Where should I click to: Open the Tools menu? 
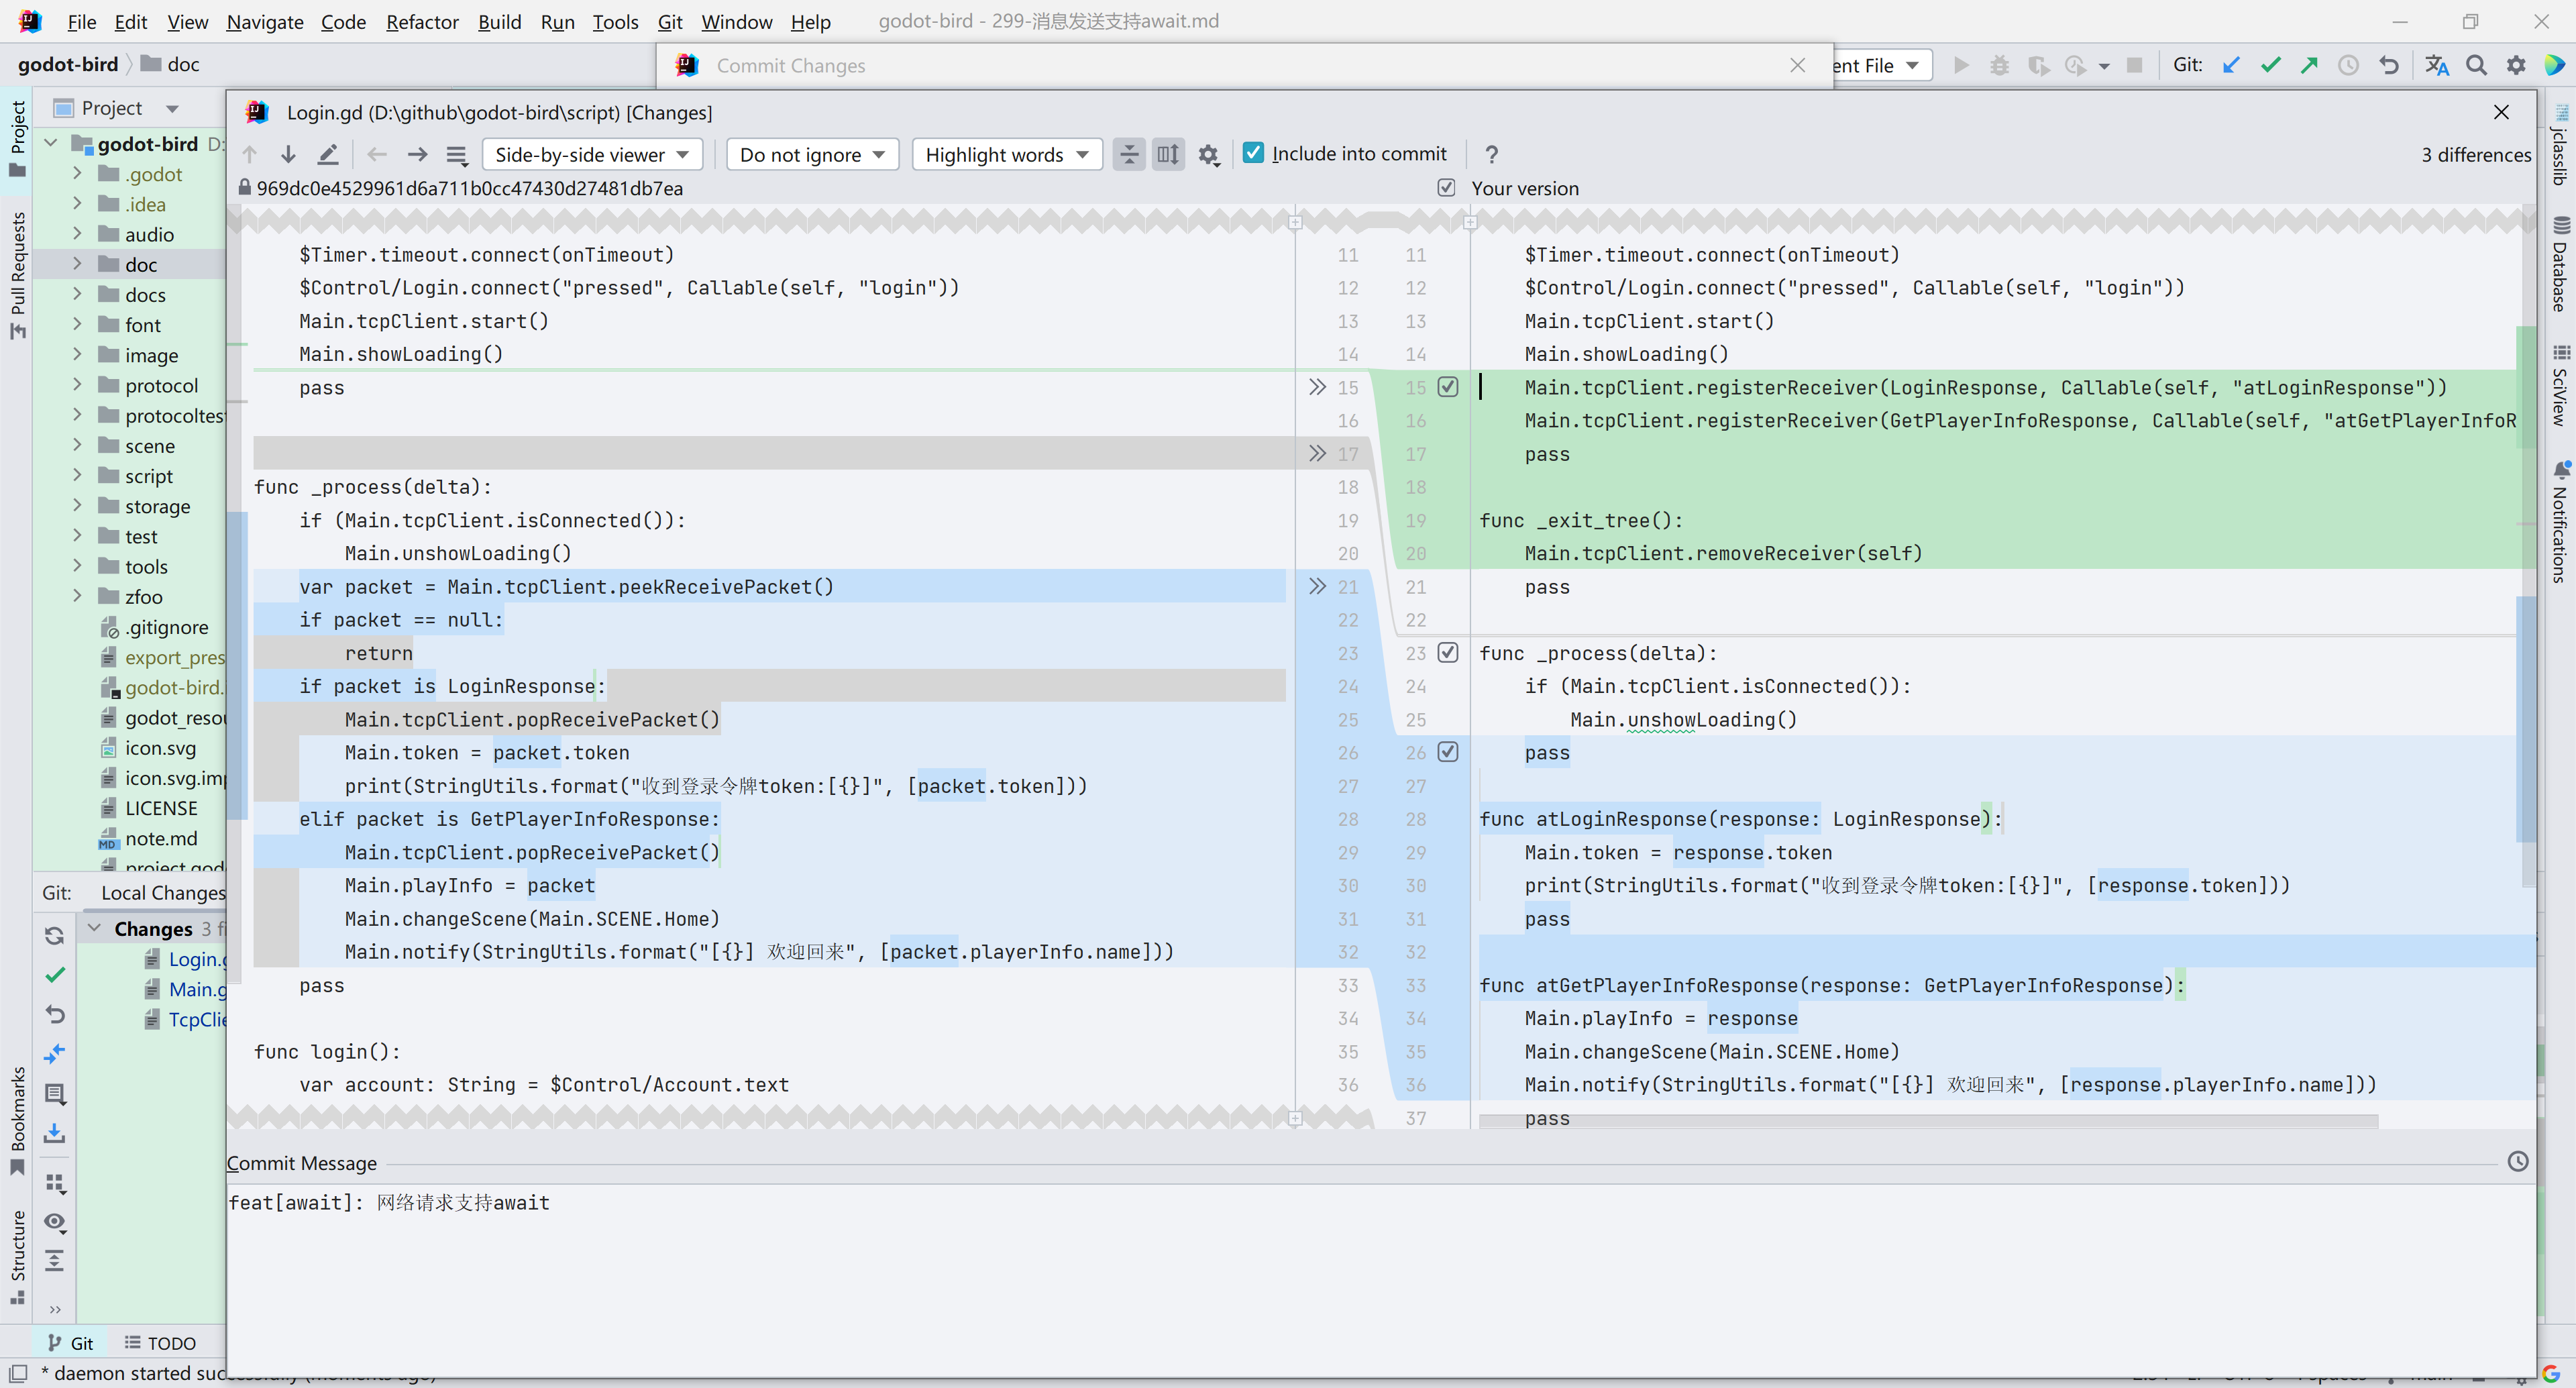(x=615, y=21)
